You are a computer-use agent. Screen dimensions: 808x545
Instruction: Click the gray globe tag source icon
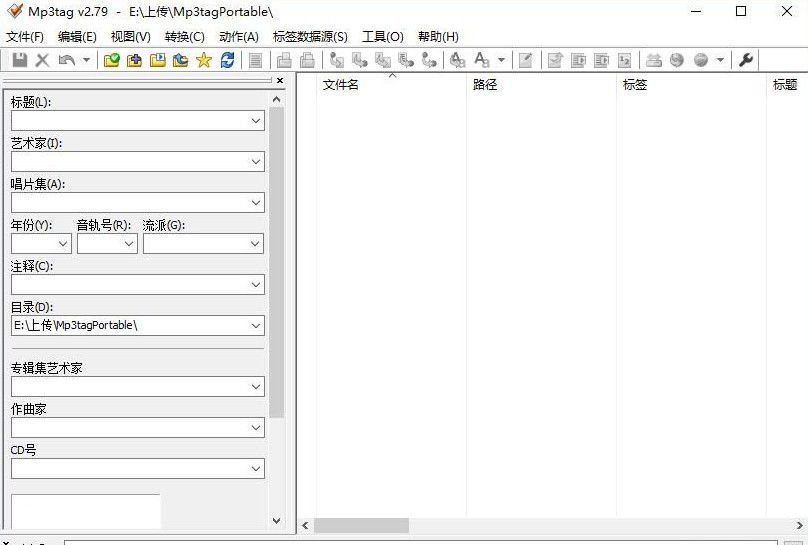[x=677, y=60]
